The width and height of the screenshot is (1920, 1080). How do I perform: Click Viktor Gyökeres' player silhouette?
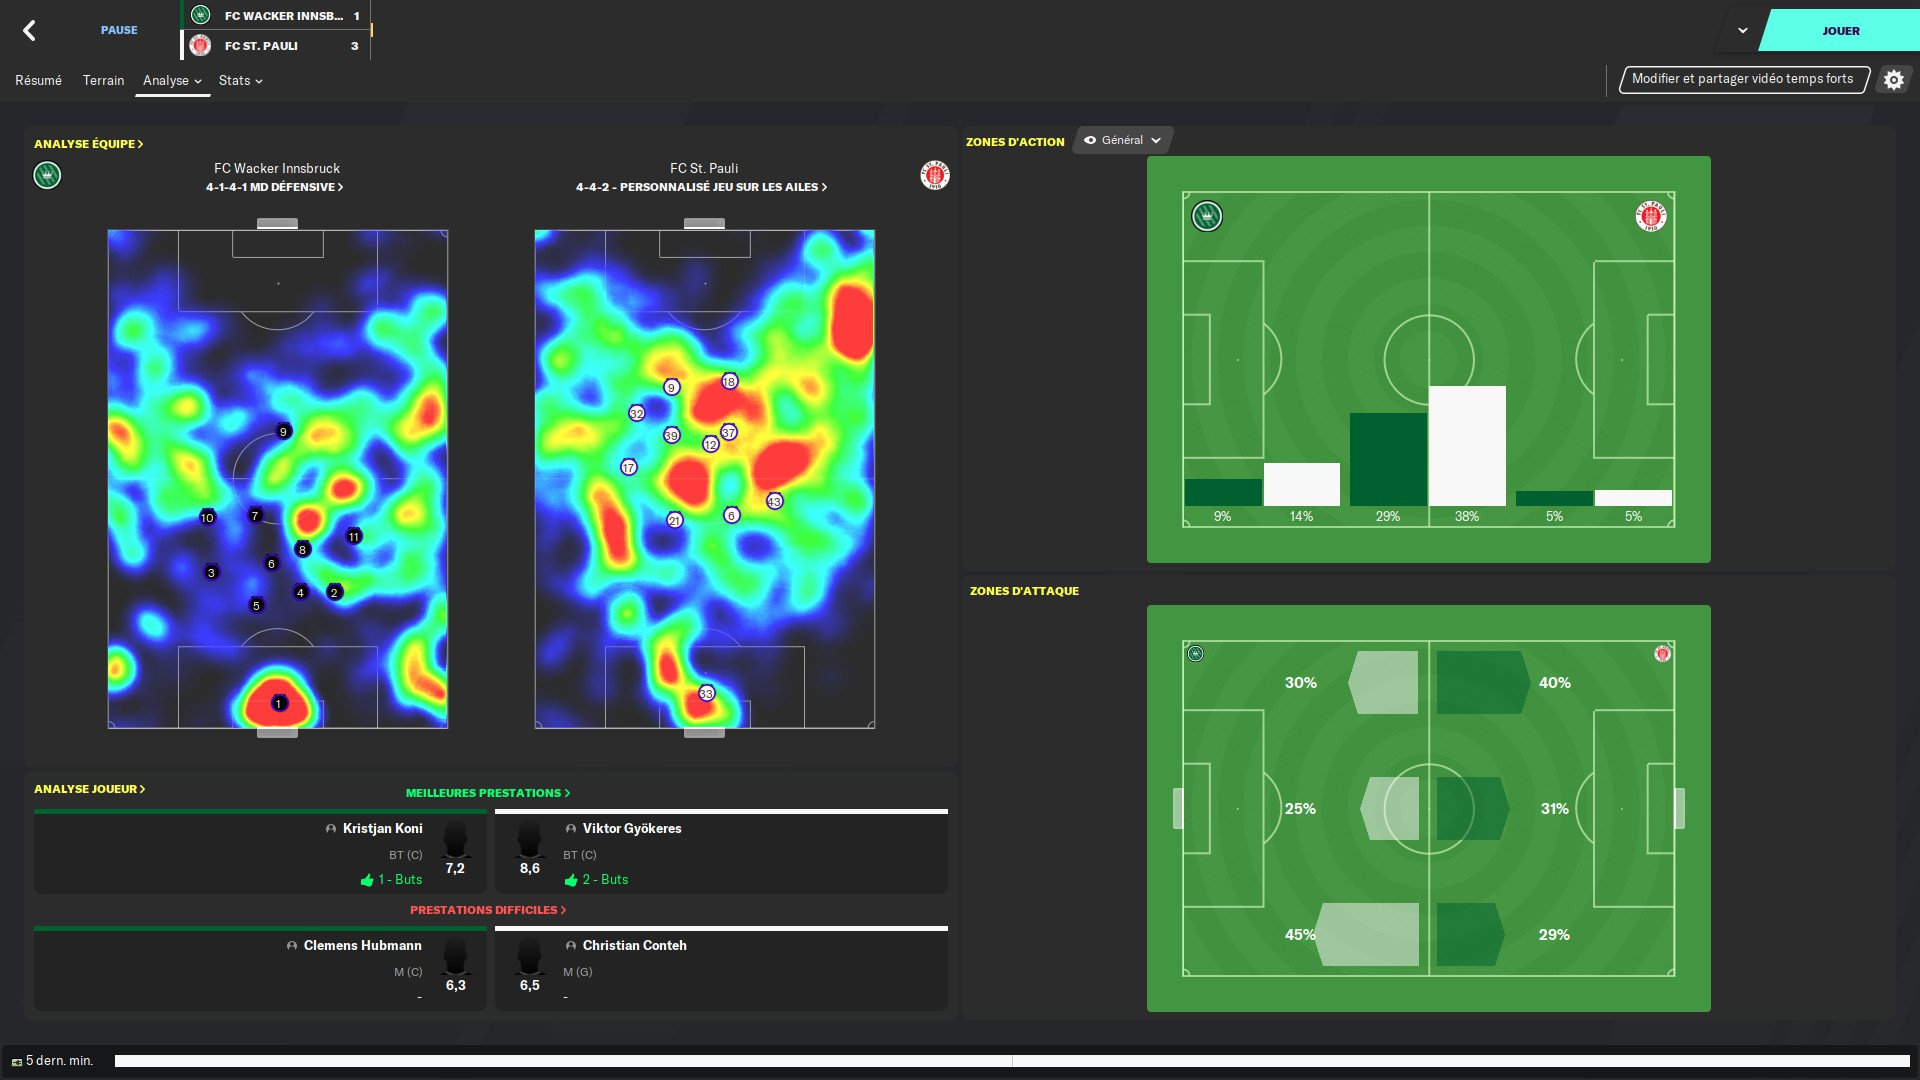pyautogui.click(x=529, y=841)
